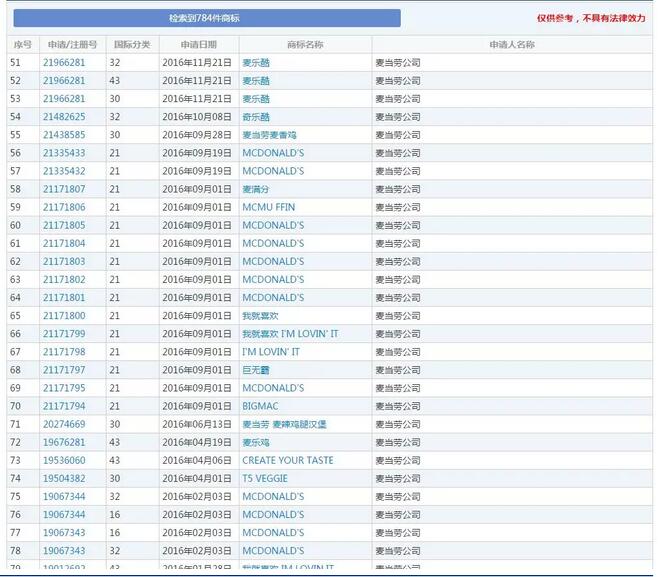
Task: Open the 麦当劳麦香鸡 trademark link
Action: 269,135
